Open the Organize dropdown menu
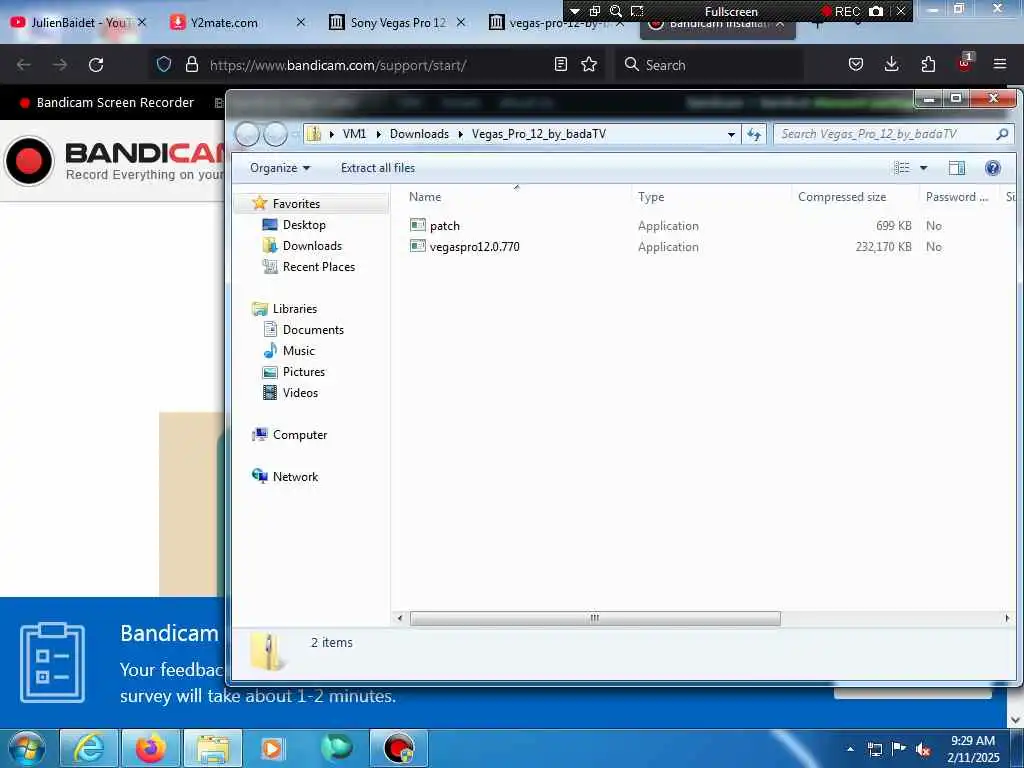Screen dimensions: 1024x768 280,168
